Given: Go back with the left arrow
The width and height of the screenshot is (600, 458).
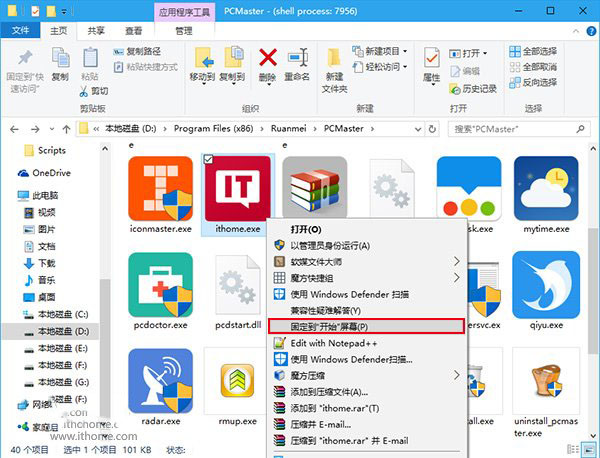Looking at the screenshot, I should (15, 129).
